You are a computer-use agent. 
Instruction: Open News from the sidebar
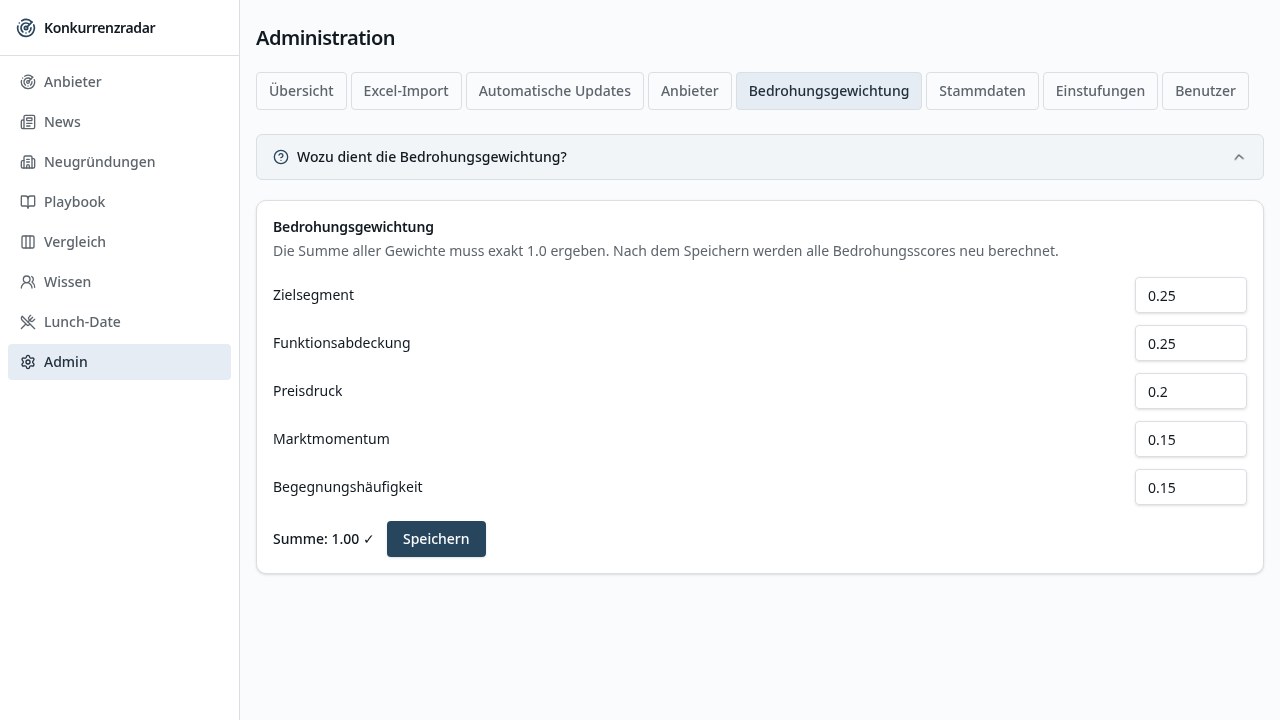[x=119, y=122]
